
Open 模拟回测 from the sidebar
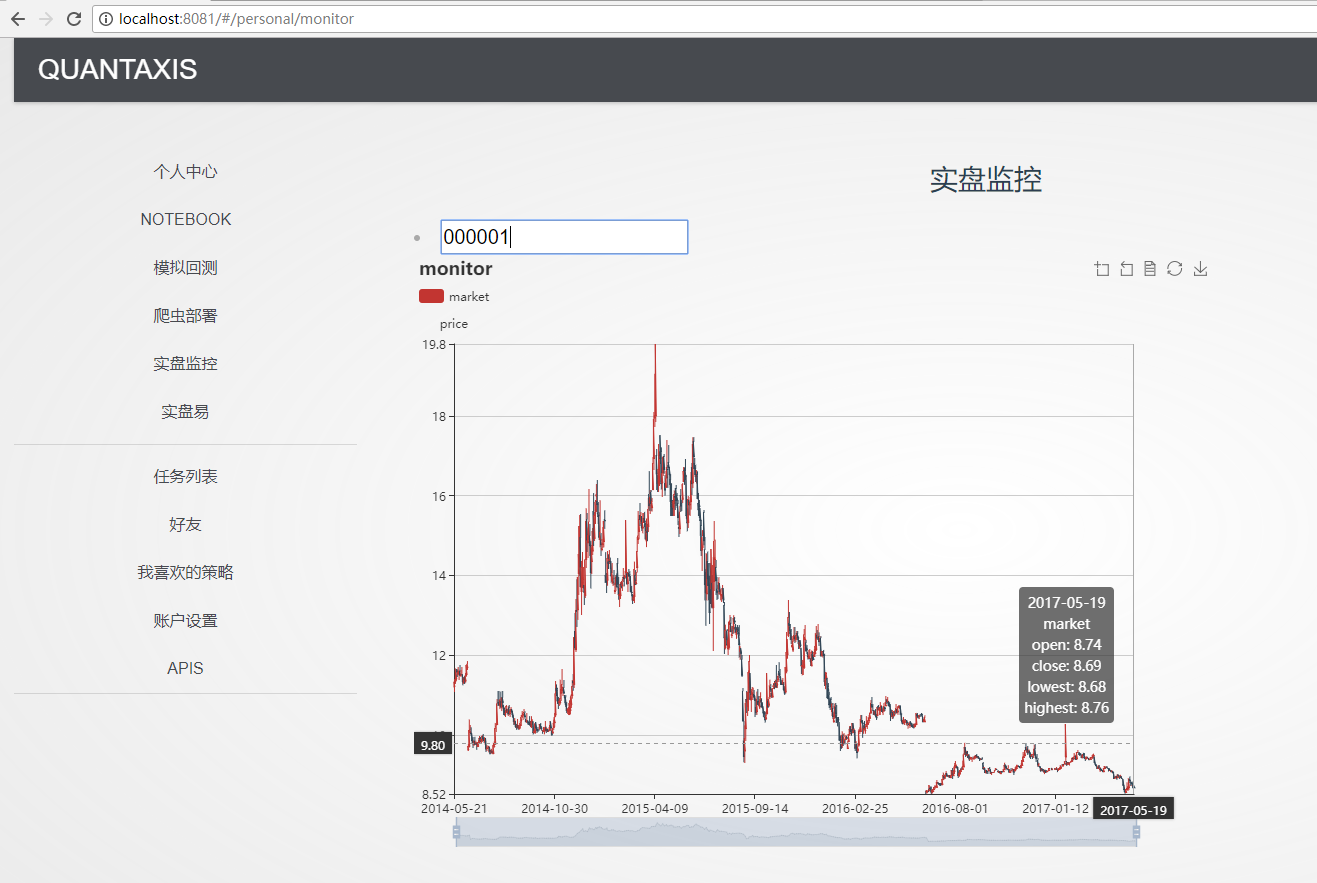[185, 266]
